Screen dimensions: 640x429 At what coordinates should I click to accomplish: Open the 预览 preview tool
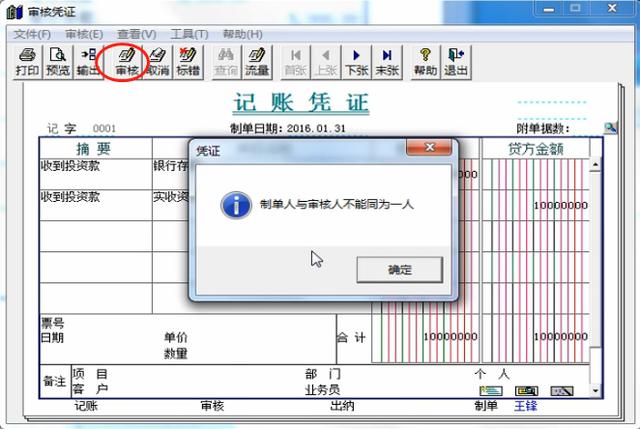58,62
